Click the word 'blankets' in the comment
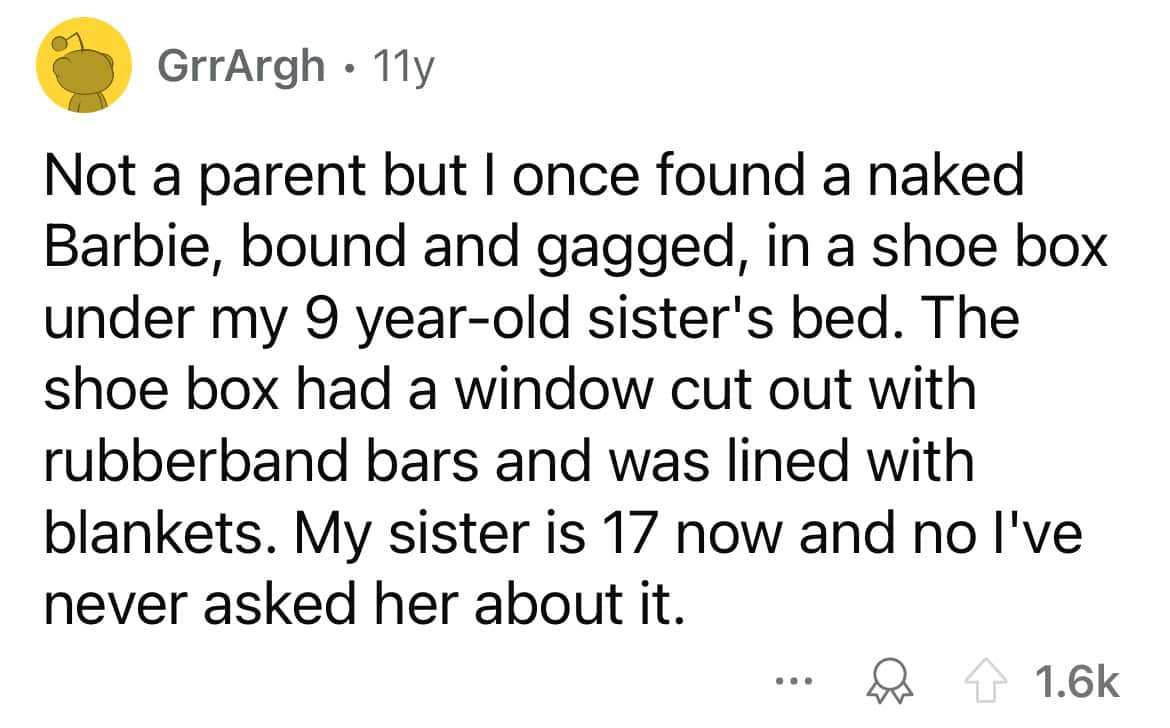The width and height of the screenshot is (1170, 728). tap(152, 532)
